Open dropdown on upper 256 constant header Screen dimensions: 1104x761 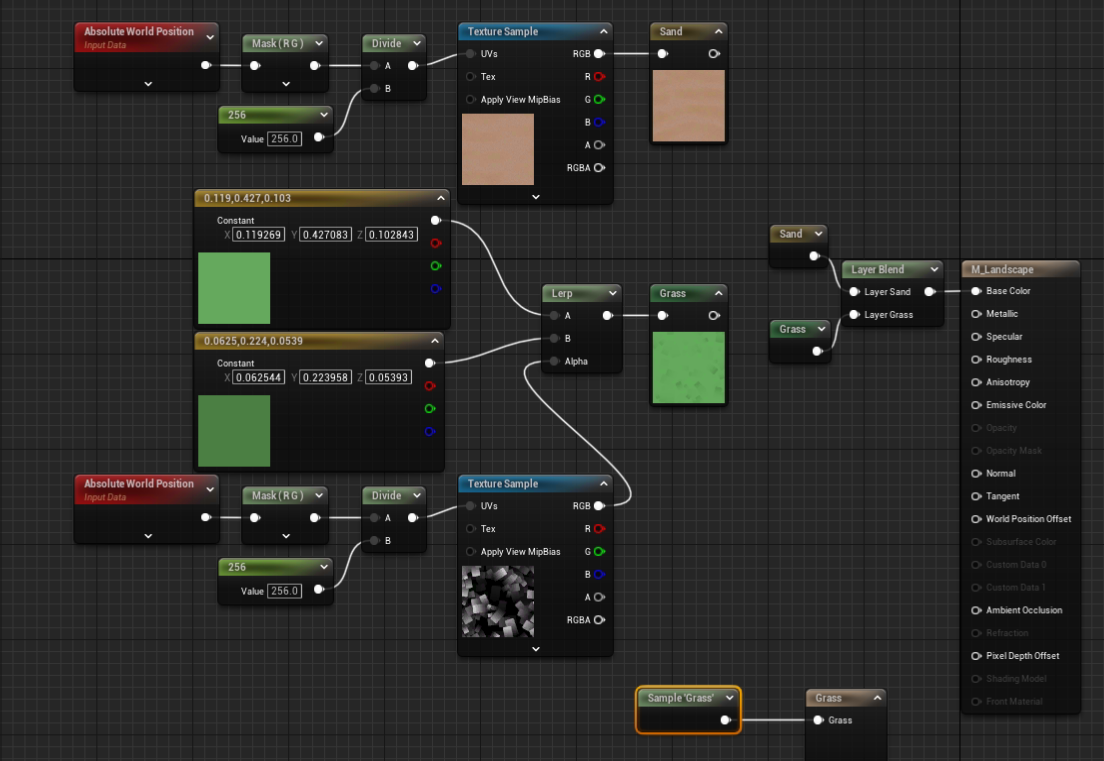point(324,114)
